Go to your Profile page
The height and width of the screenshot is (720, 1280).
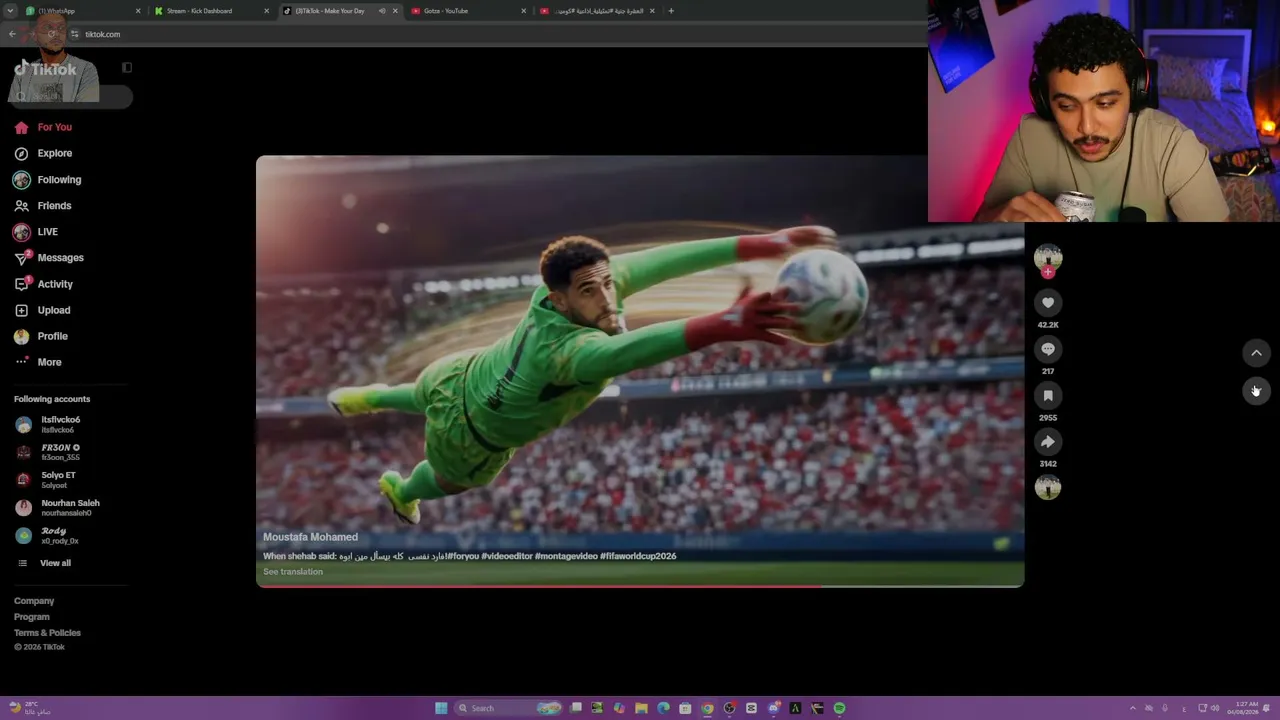click(41, 336)
